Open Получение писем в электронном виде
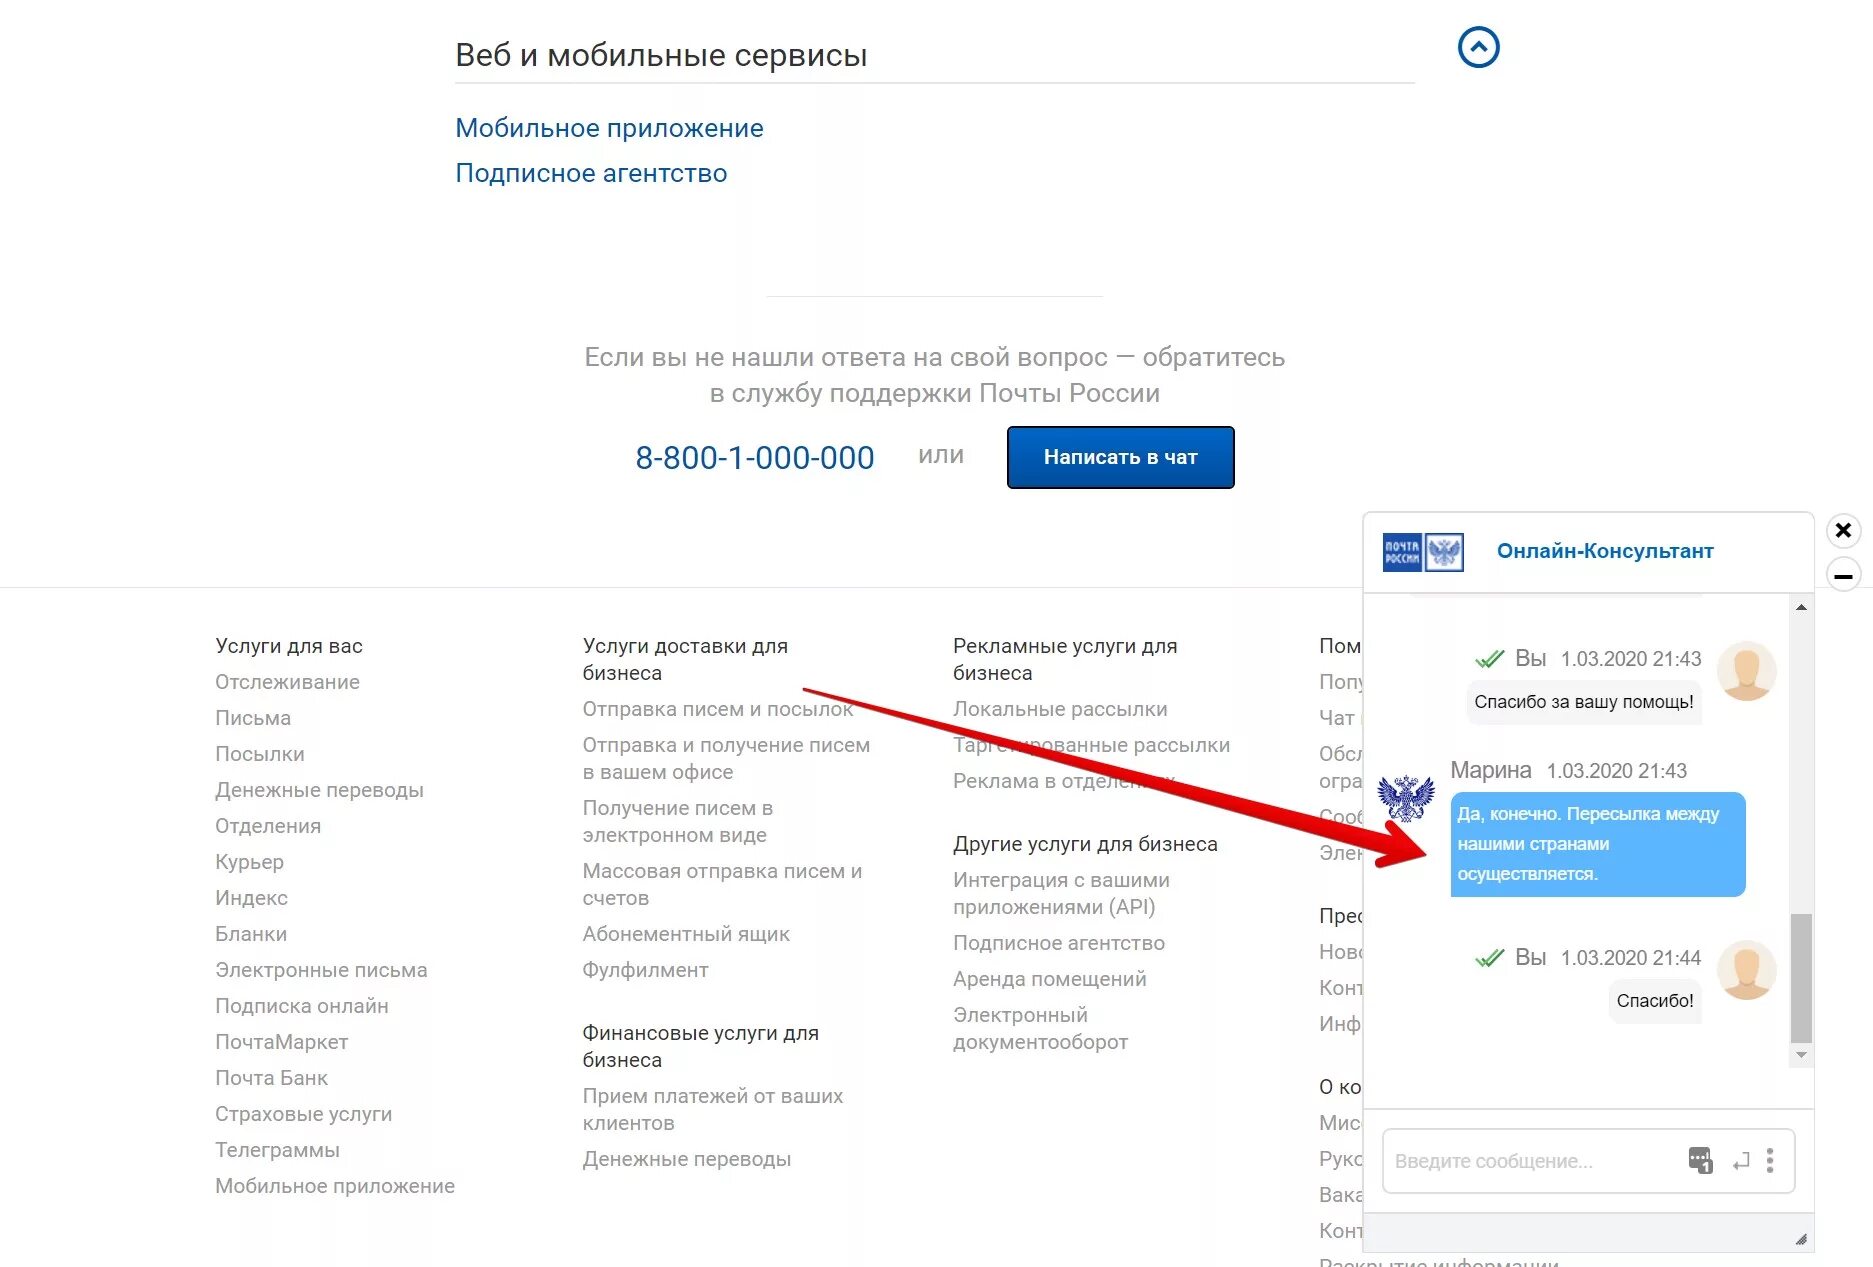Image resolution: width=1873 pixels, height=1267 pixels. click(x=678, y=821)
